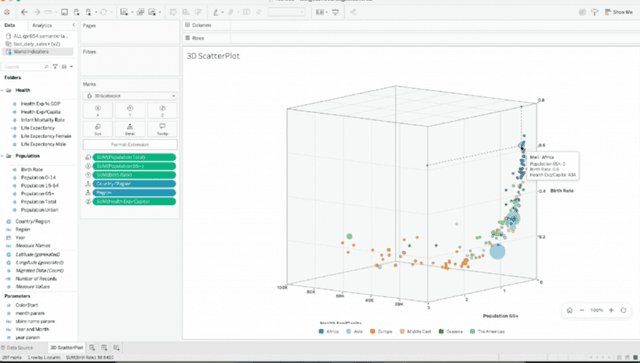
Task: Open the Data Source tab
Action: tap(17, 348)
